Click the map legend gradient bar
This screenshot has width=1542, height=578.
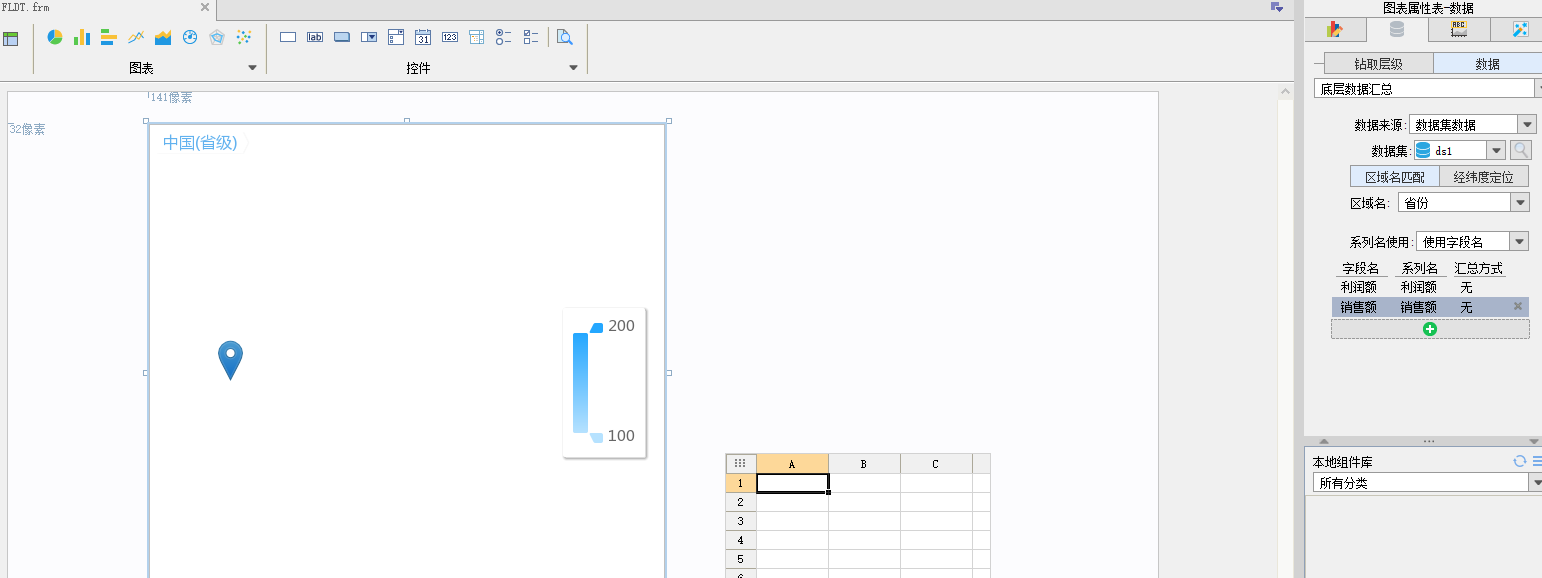click(x=581, y=382)
